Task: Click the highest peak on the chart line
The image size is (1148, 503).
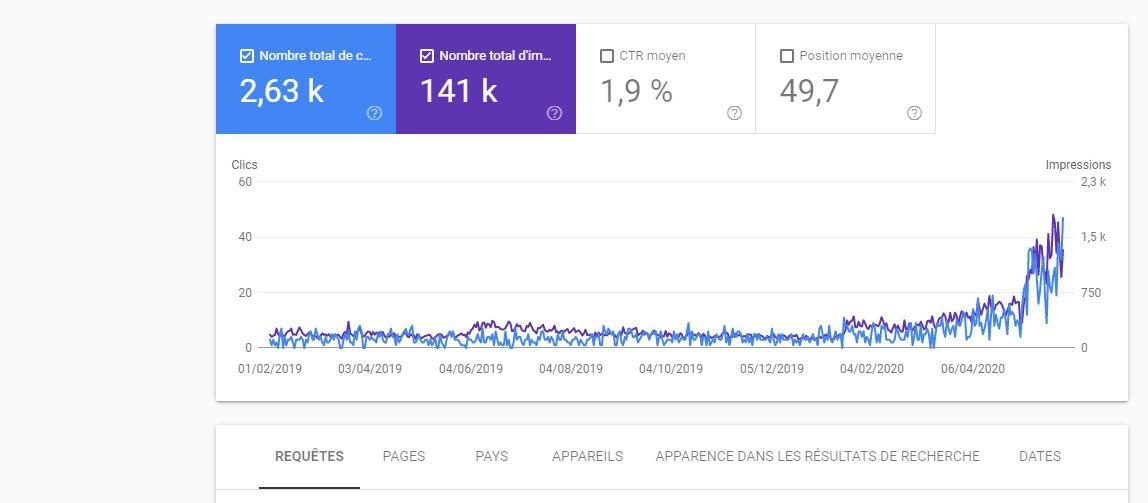Action: point(1053,215)
